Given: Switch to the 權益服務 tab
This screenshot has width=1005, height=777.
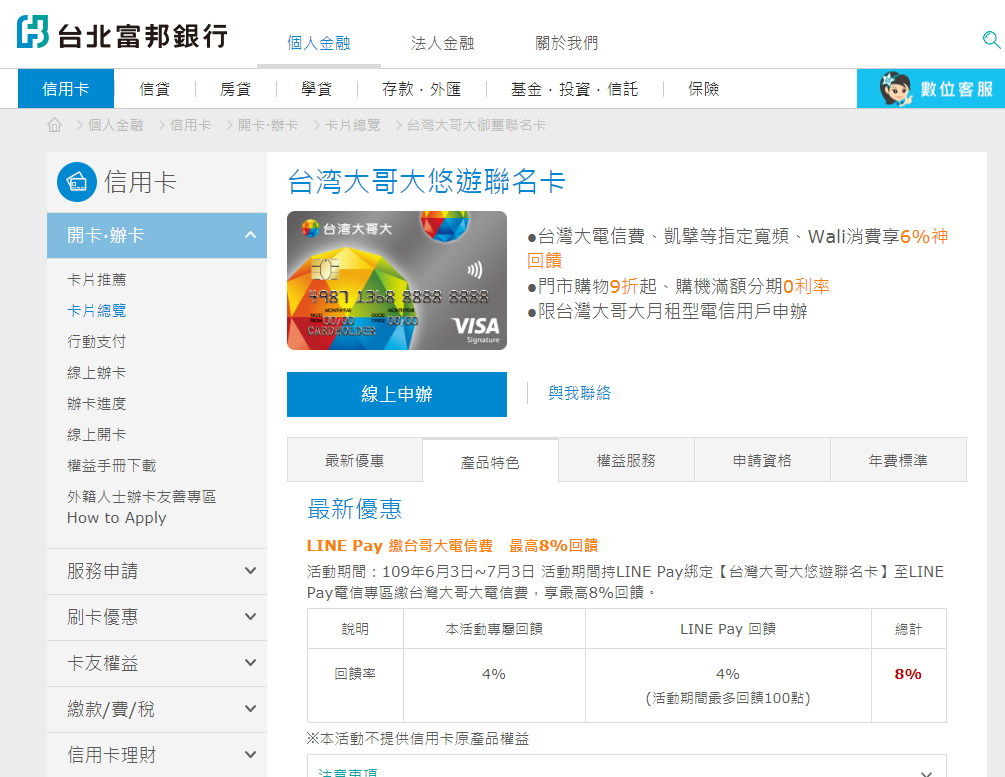Looking at the screenshot, I should point(626,460).
